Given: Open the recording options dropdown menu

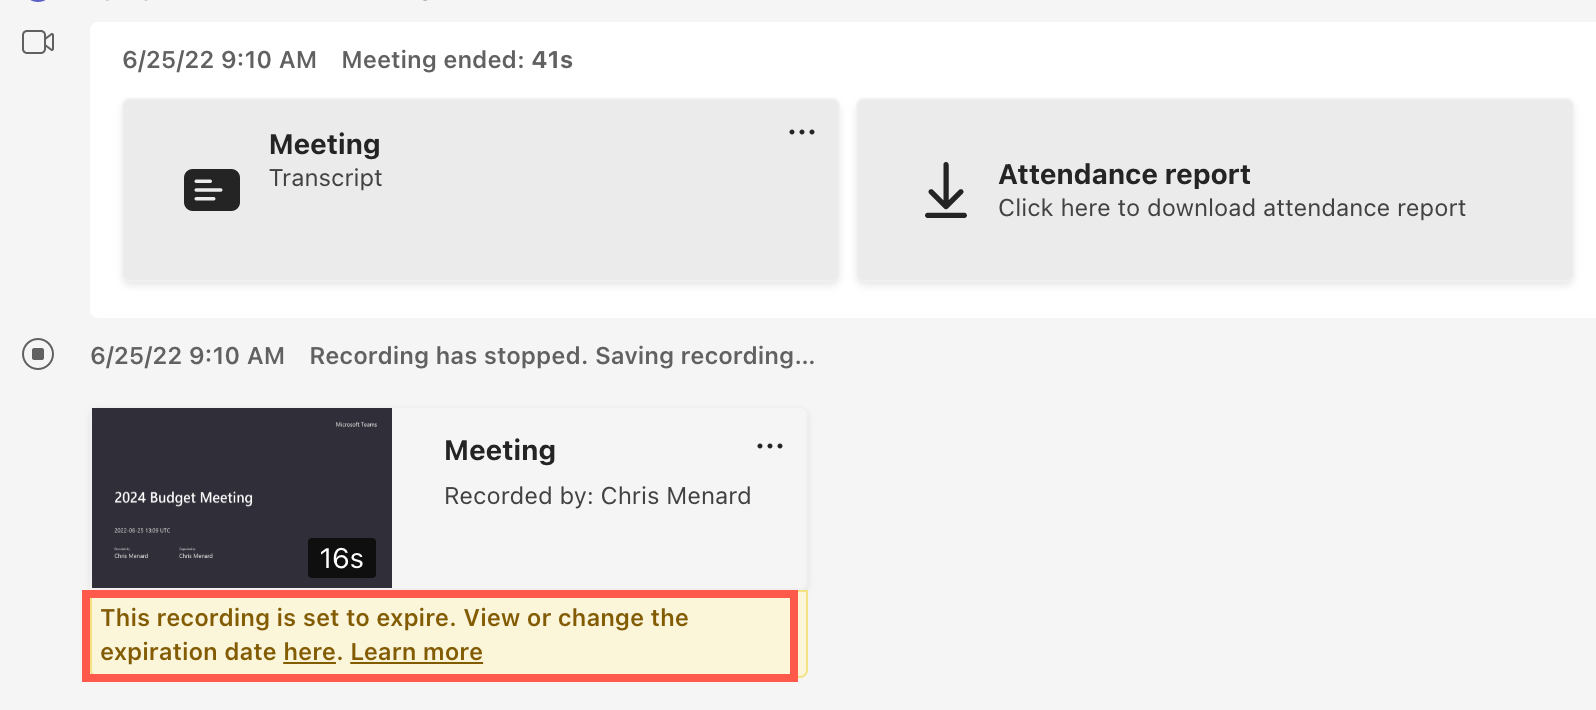Looking at the screenshot, I should tap(770, 446).
